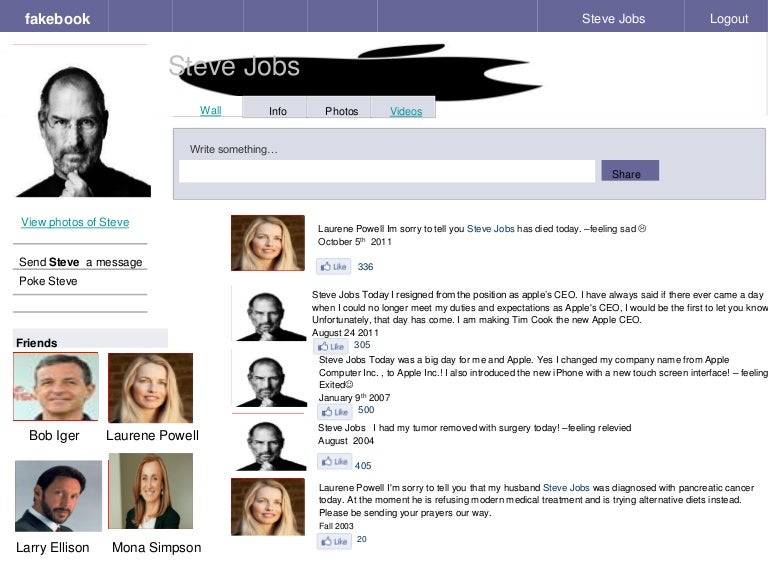Like the January 9th 2007 iPhone post
Viewport: 768px width, 576px height.
[x=334, y=411]
